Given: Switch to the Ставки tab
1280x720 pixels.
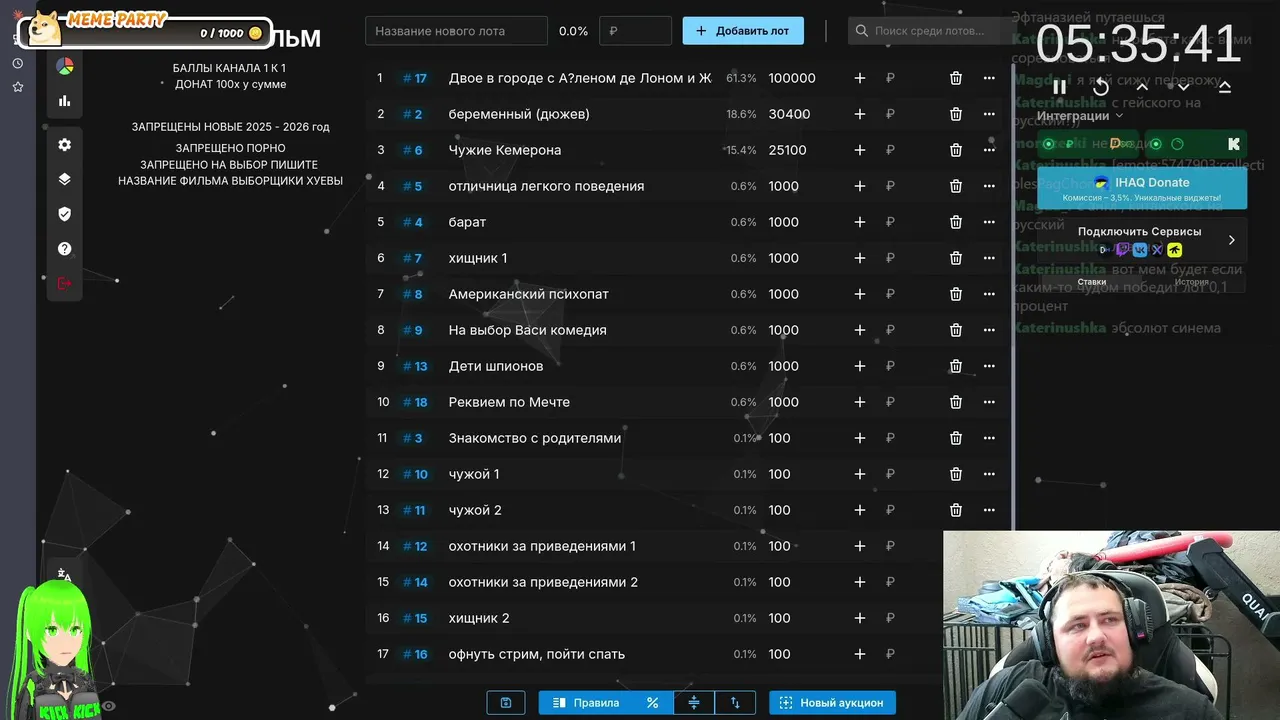Looking at the screenshot, I should pos(1092,282).
